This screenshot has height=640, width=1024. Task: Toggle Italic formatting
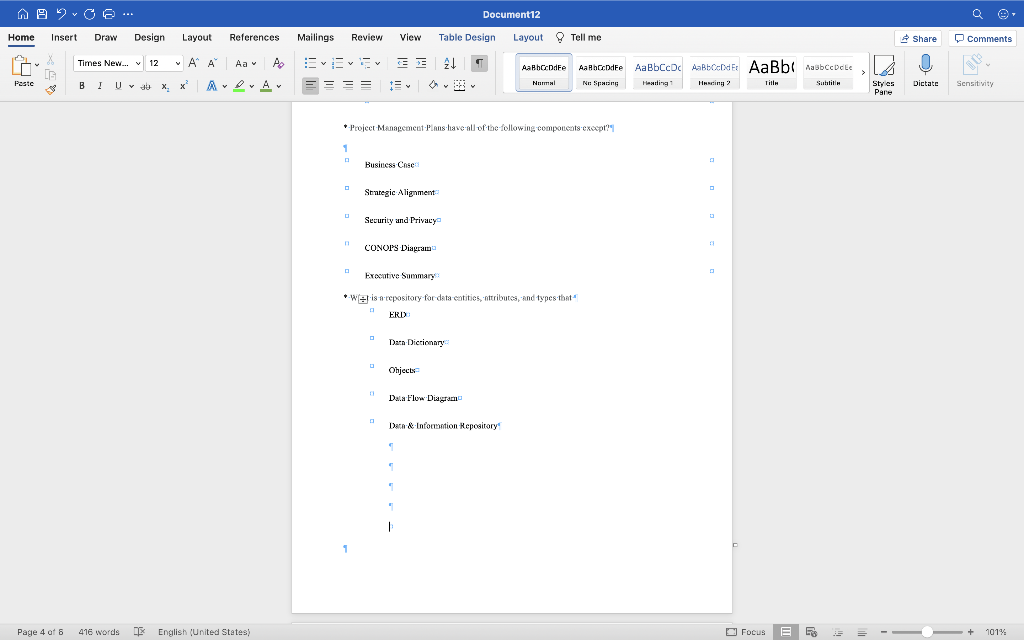pyautogui.click(x=100, y=86)
